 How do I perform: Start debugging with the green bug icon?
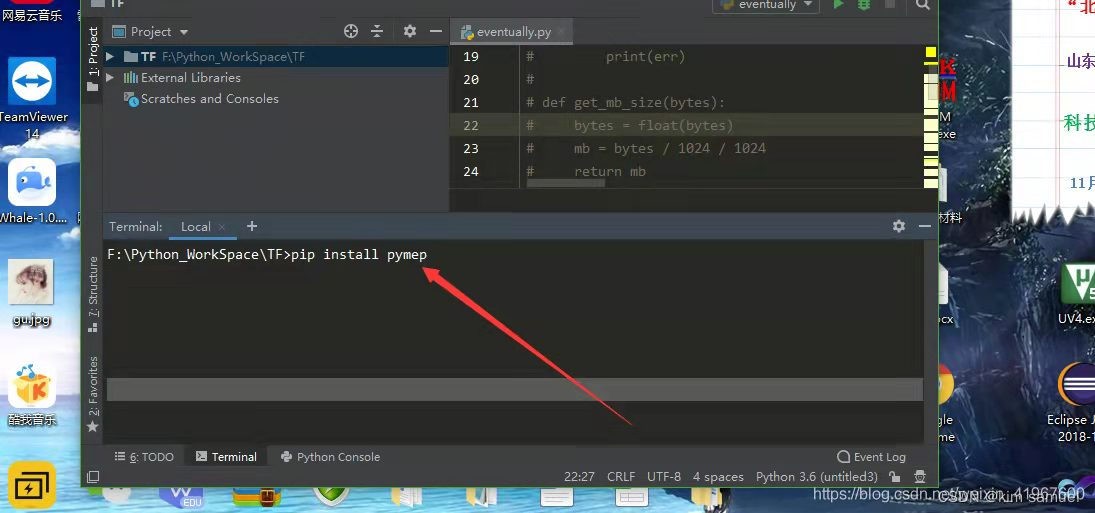[x=864, y=4]
